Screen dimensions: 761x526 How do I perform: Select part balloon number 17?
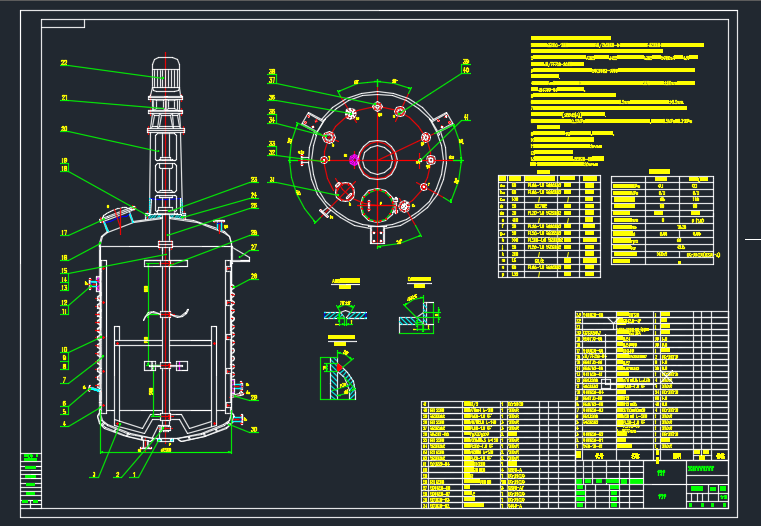64,233
